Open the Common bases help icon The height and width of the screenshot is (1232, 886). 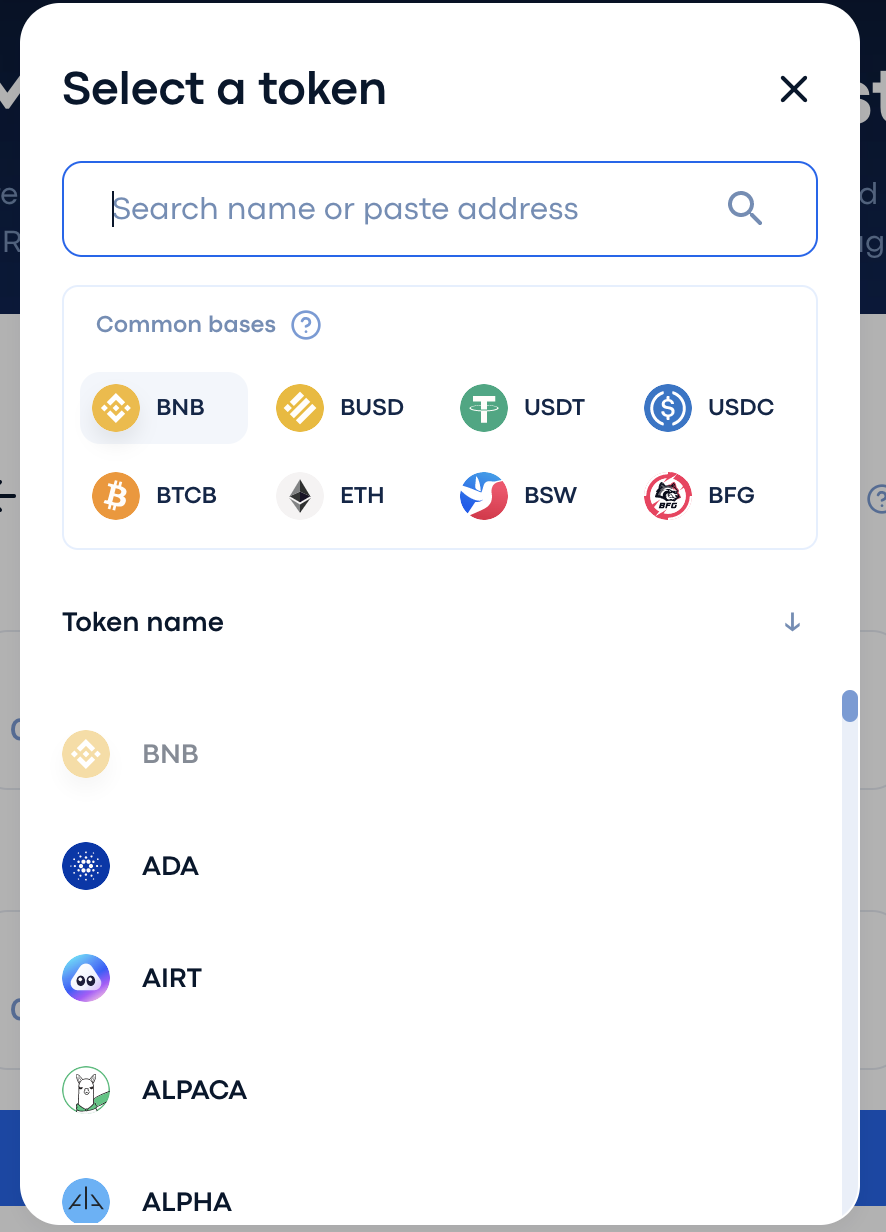pyautogui.click(x=305, y=325)
